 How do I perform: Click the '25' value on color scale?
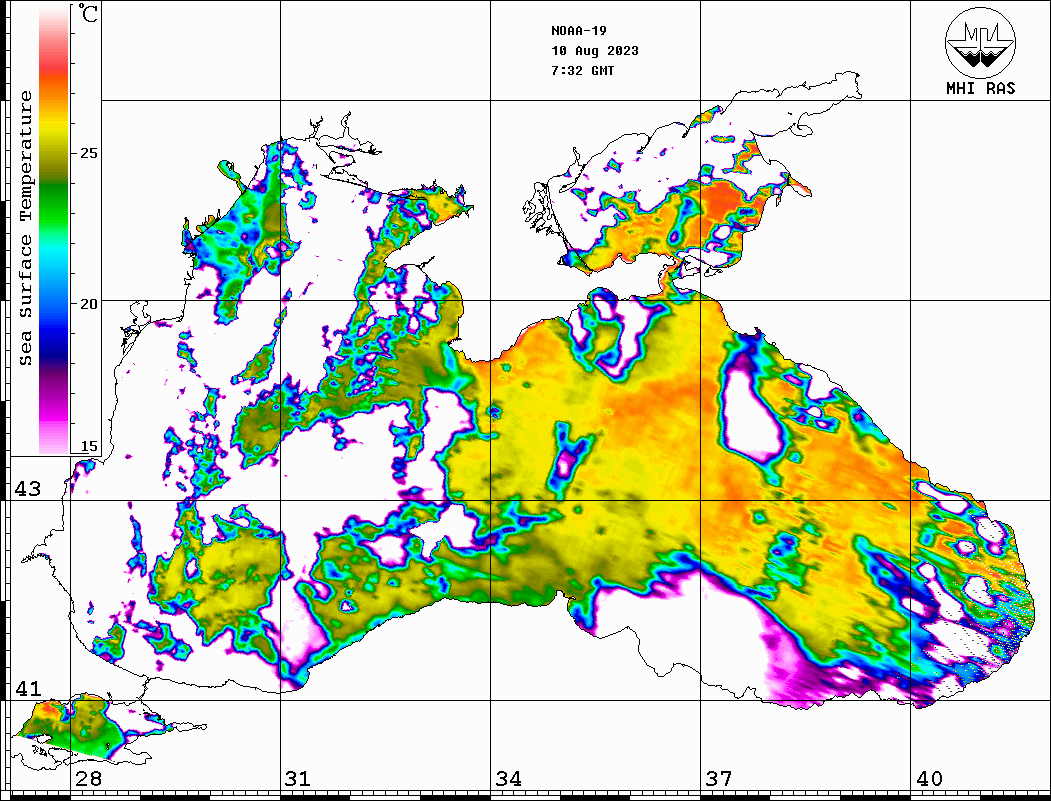(88, 153)
